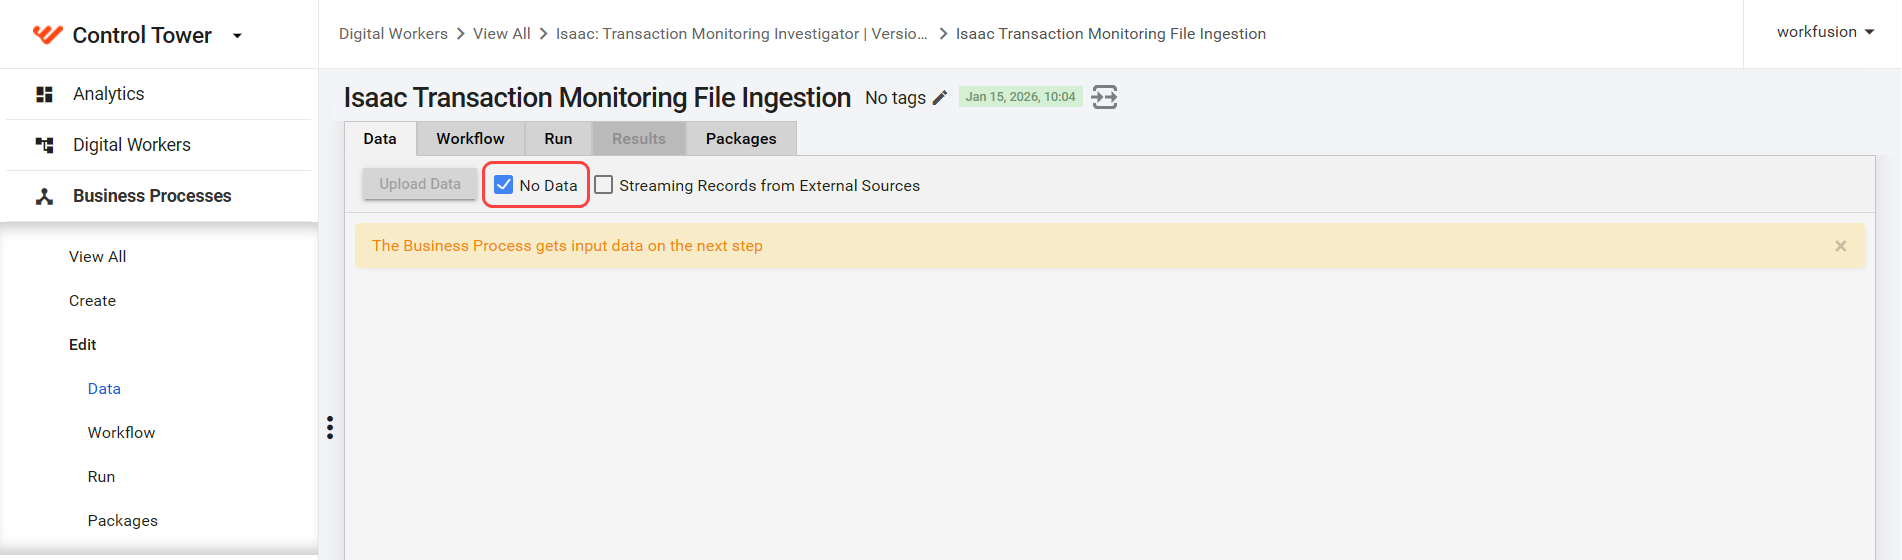Switch to the Run tab

pos(558,139)
